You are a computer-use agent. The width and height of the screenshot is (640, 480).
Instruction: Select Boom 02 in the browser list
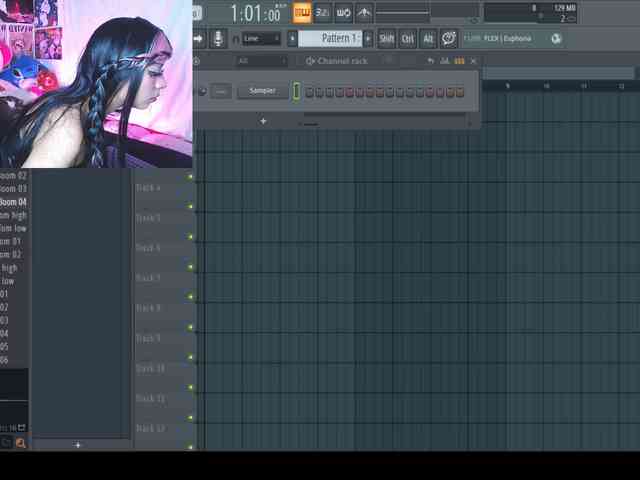click(14, 175)
